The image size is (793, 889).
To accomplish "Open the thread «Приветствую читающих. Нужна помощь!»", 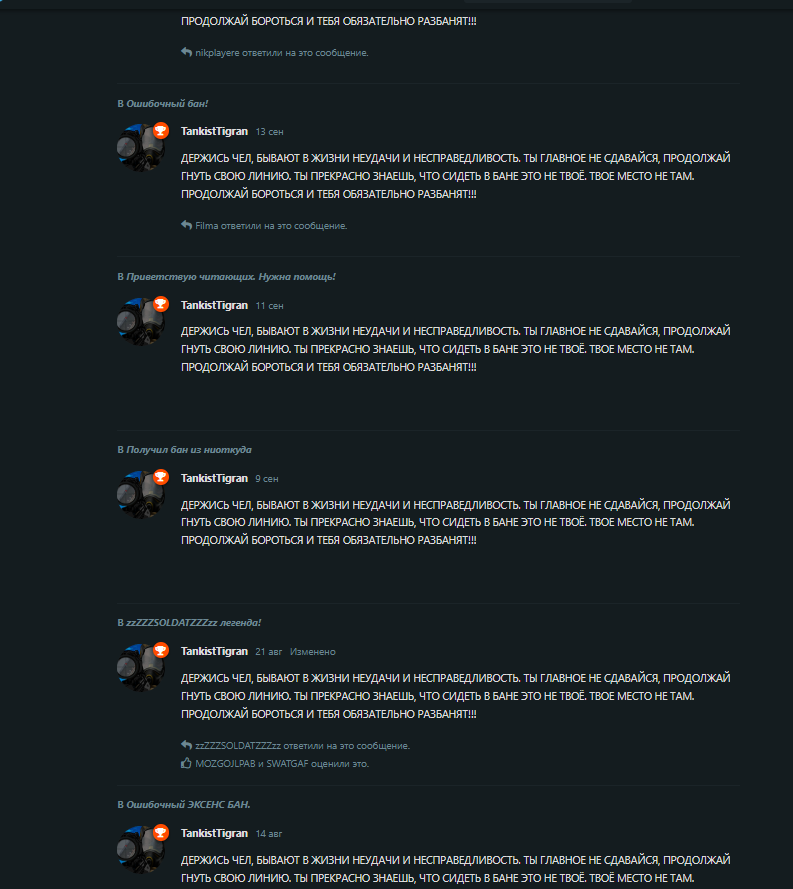I will click(231, 277).
